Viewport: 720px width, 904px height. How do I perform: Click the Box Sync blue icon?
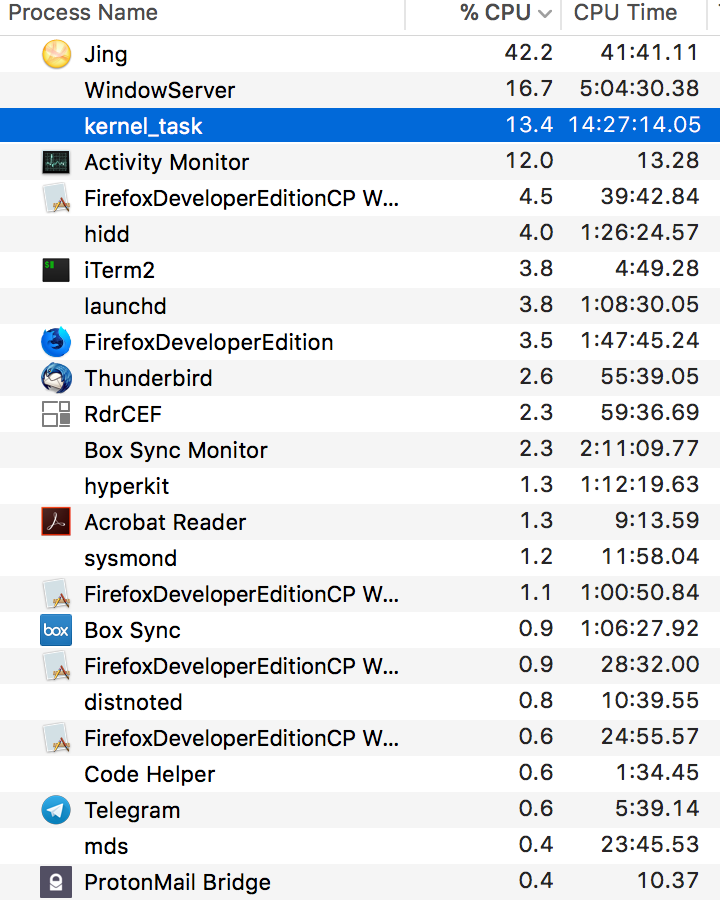56,630
